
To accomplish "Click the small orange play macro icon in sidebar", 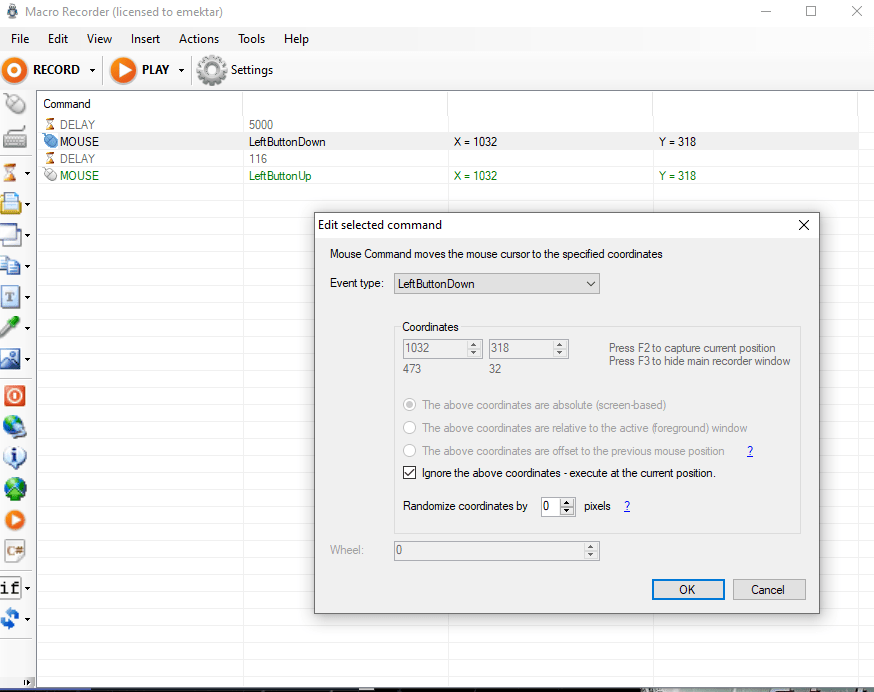I will (x=15, y=520).
